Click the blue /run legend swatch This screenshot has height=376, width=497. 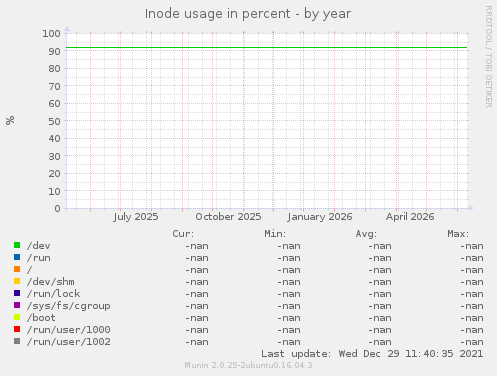17,257
